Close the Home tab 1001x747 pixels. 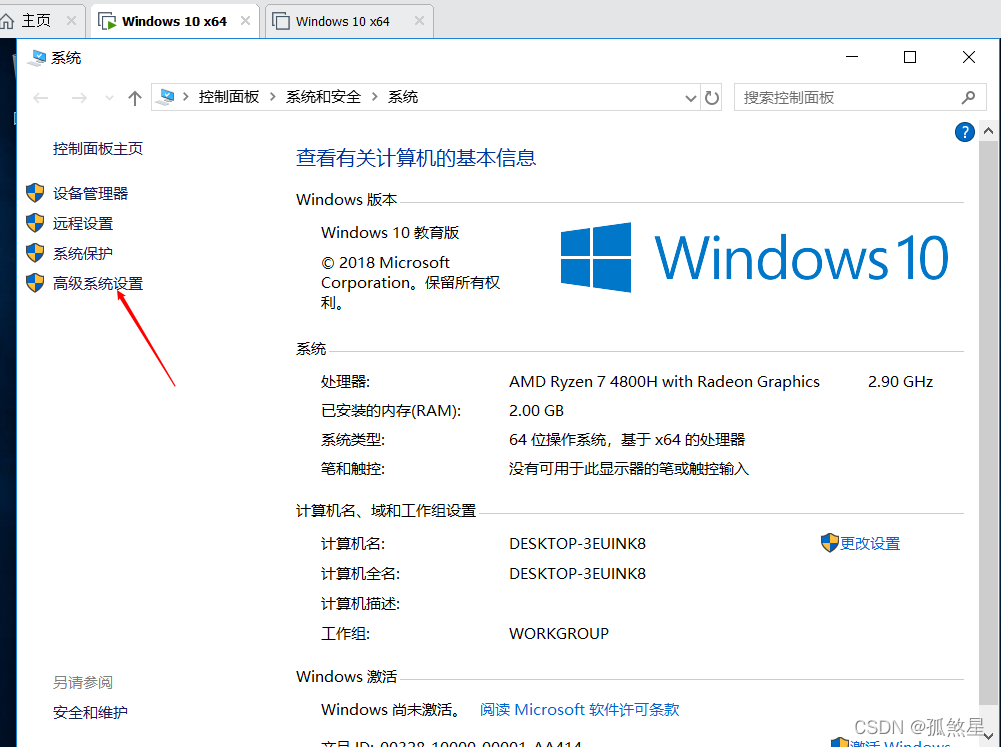coord(72,21)
